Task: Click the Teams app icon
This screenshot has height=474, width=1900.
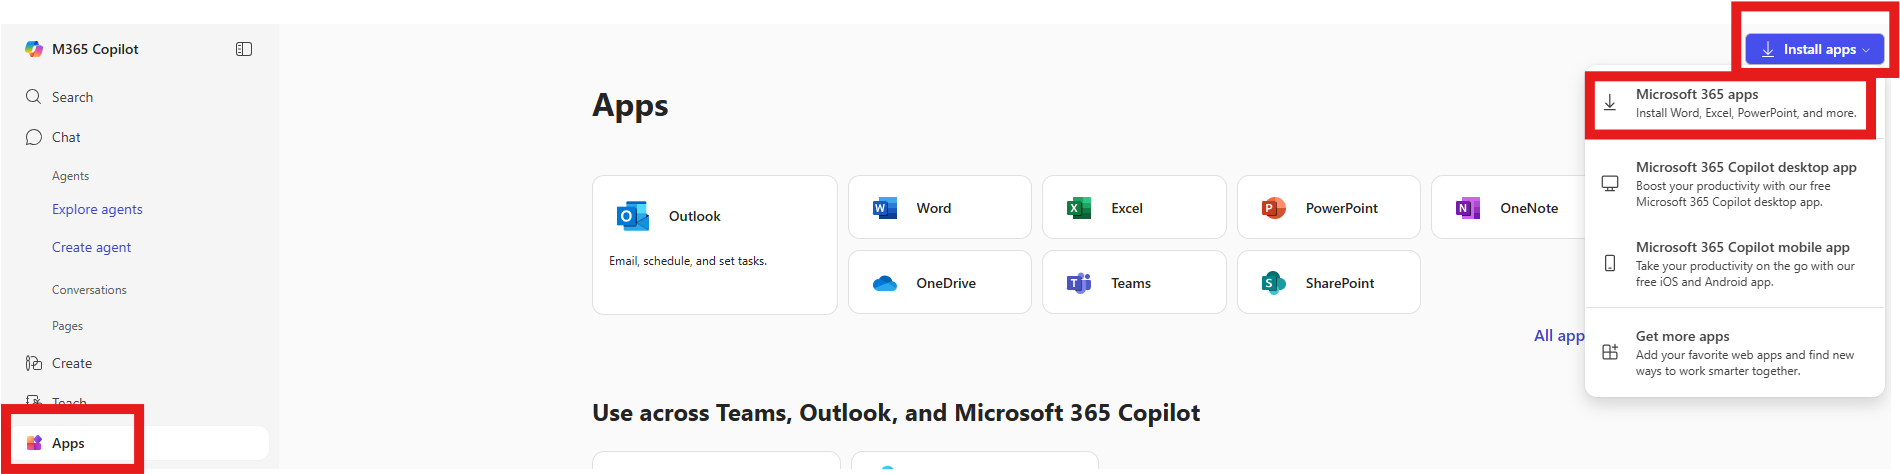Action: tap(1079, 283)
